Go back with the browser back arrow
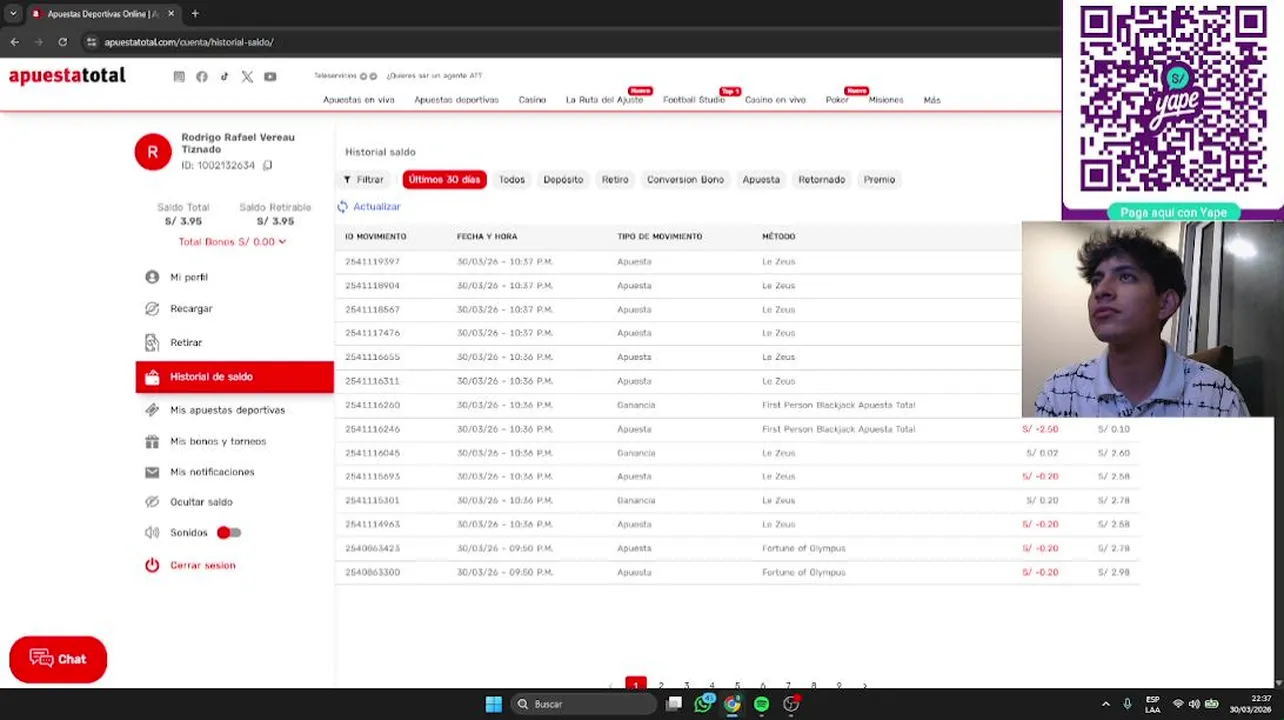1284x720 pixels. [x=14, y=42]
